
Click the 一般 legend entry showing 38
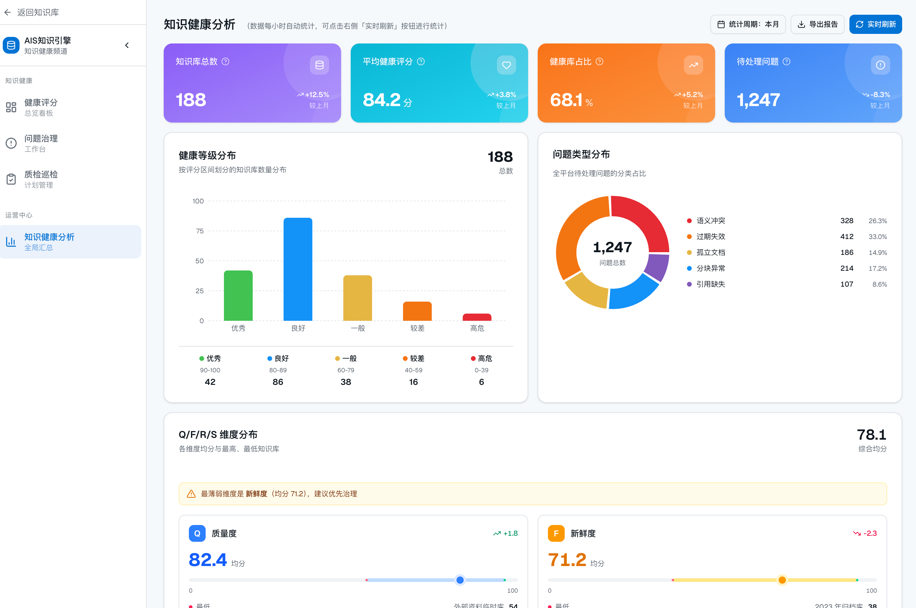click(346, 370)
